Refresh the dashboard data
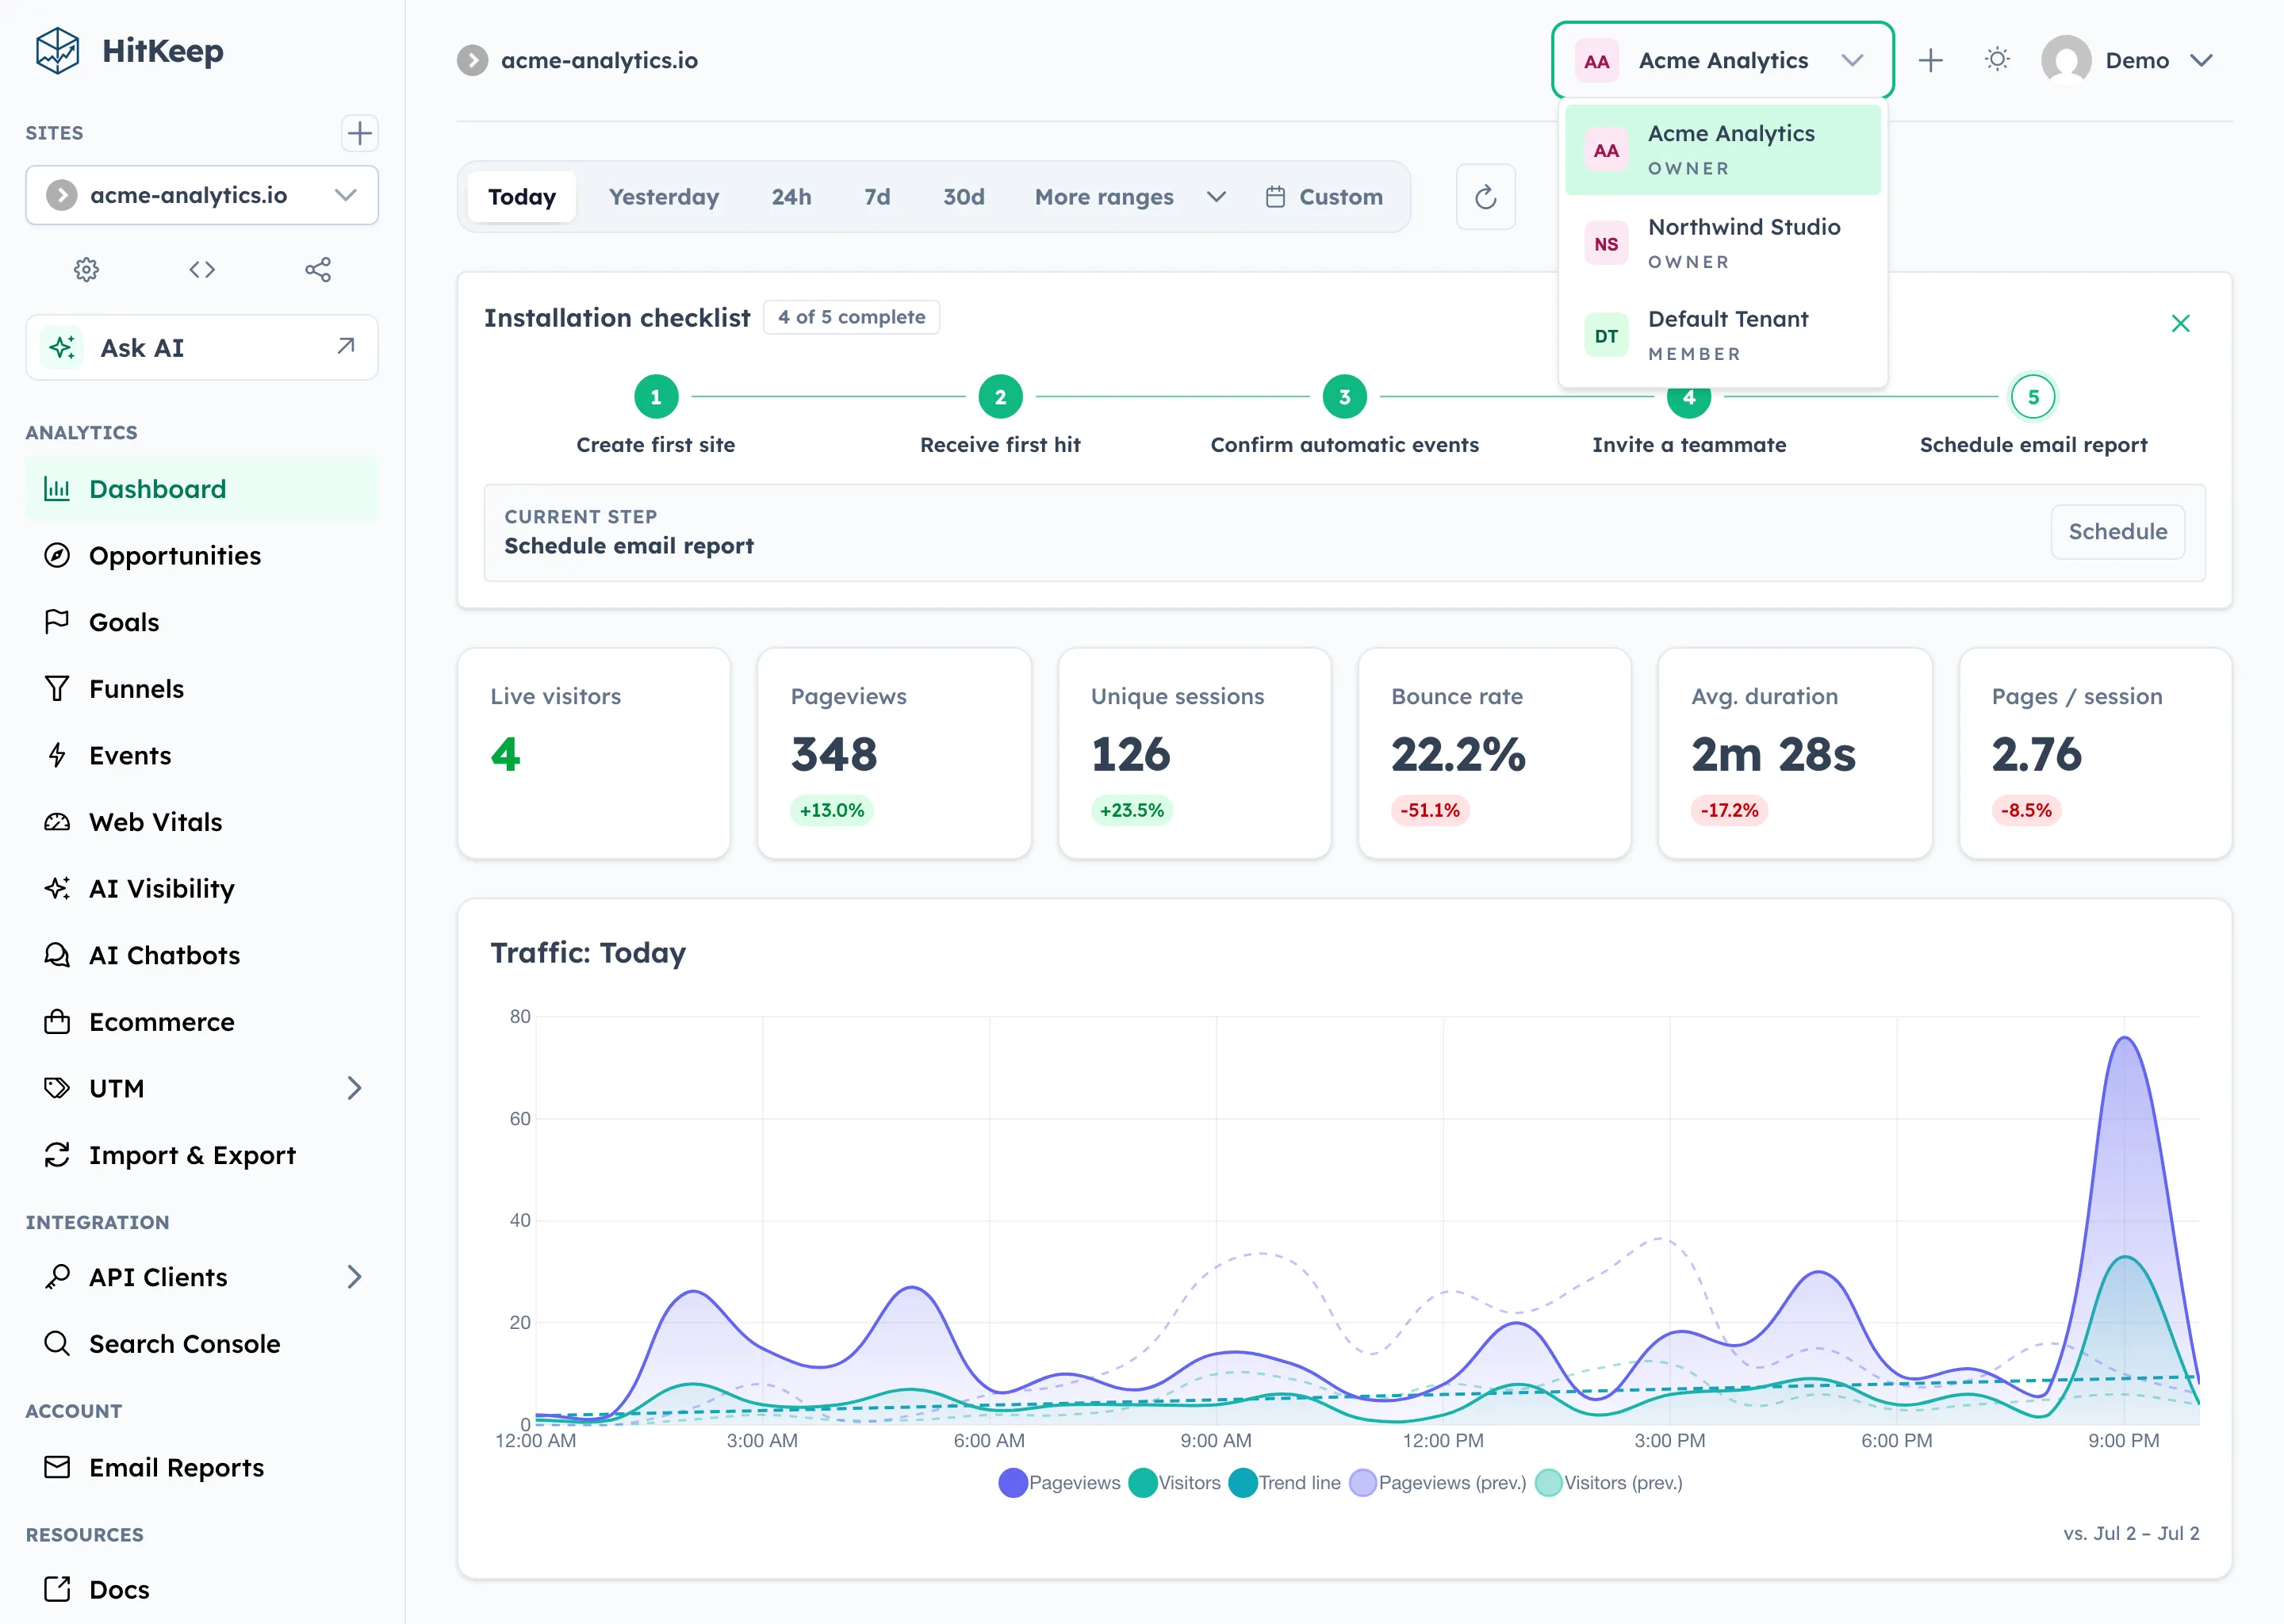 click(x=1485, y=197)
